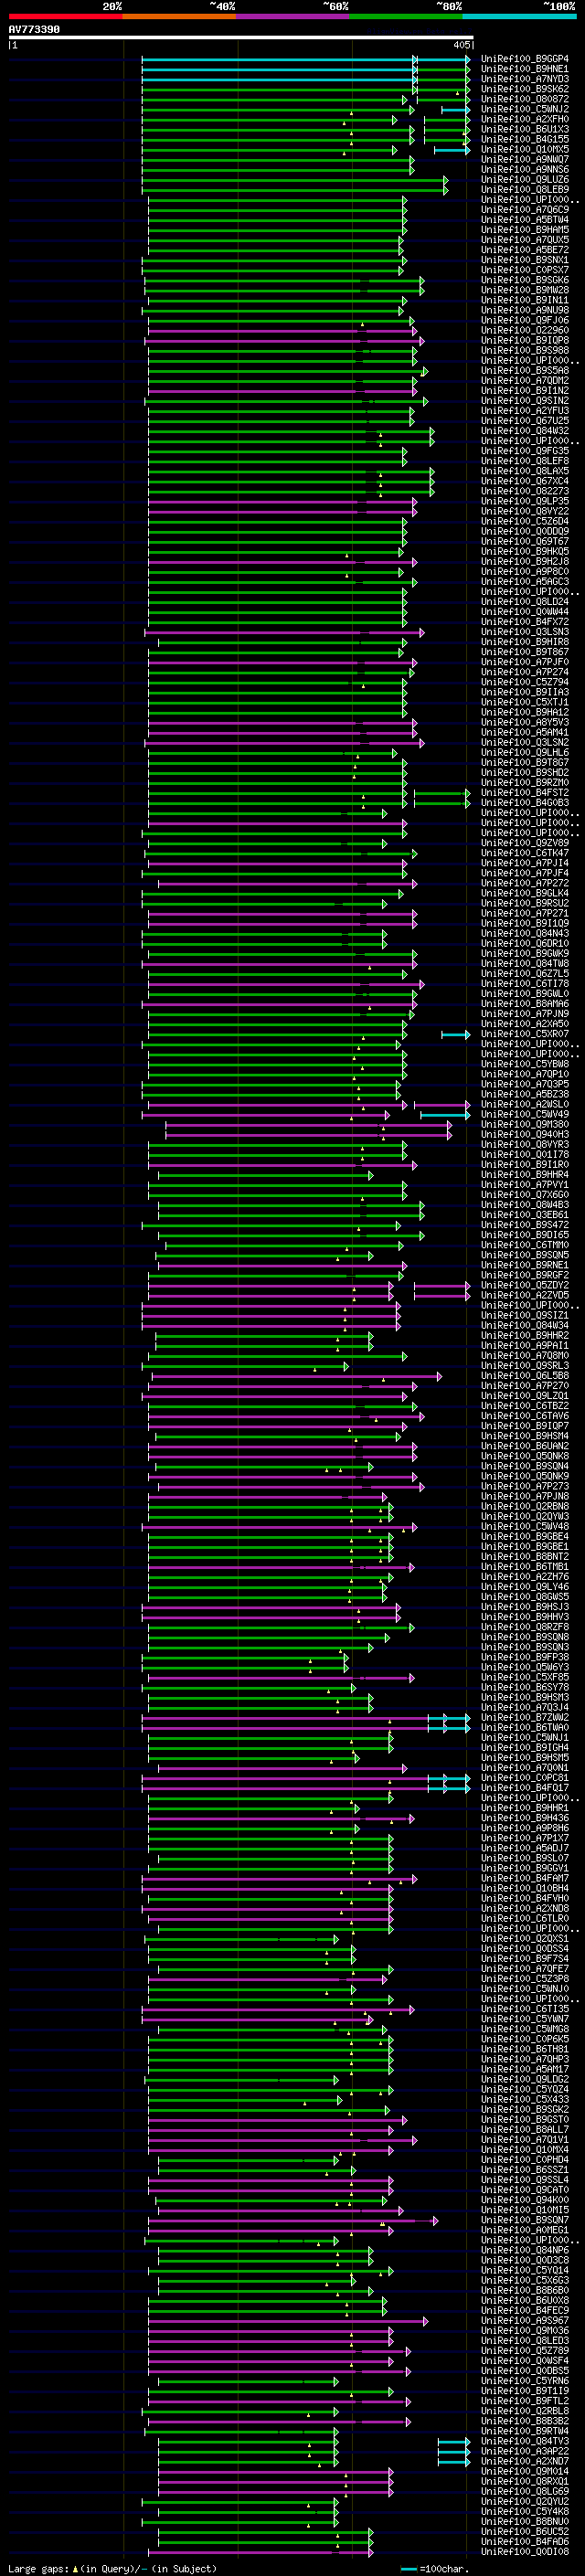
Task: Select hit UniRef100_Q8LAX5
Action: click(x=525, y=471)
